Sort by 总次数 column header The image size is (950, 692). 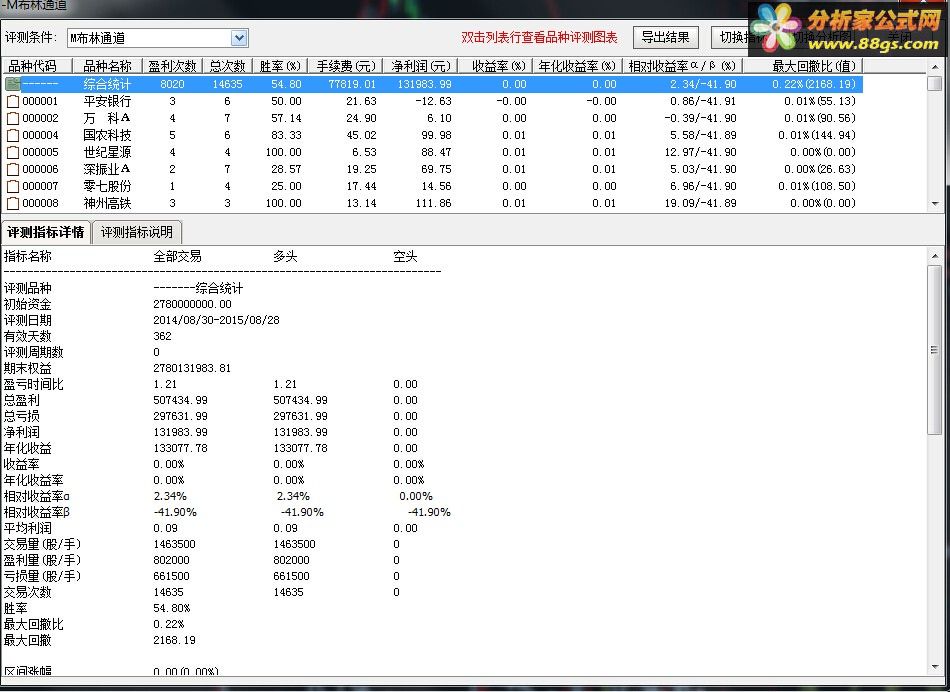(x=227, y=66)
